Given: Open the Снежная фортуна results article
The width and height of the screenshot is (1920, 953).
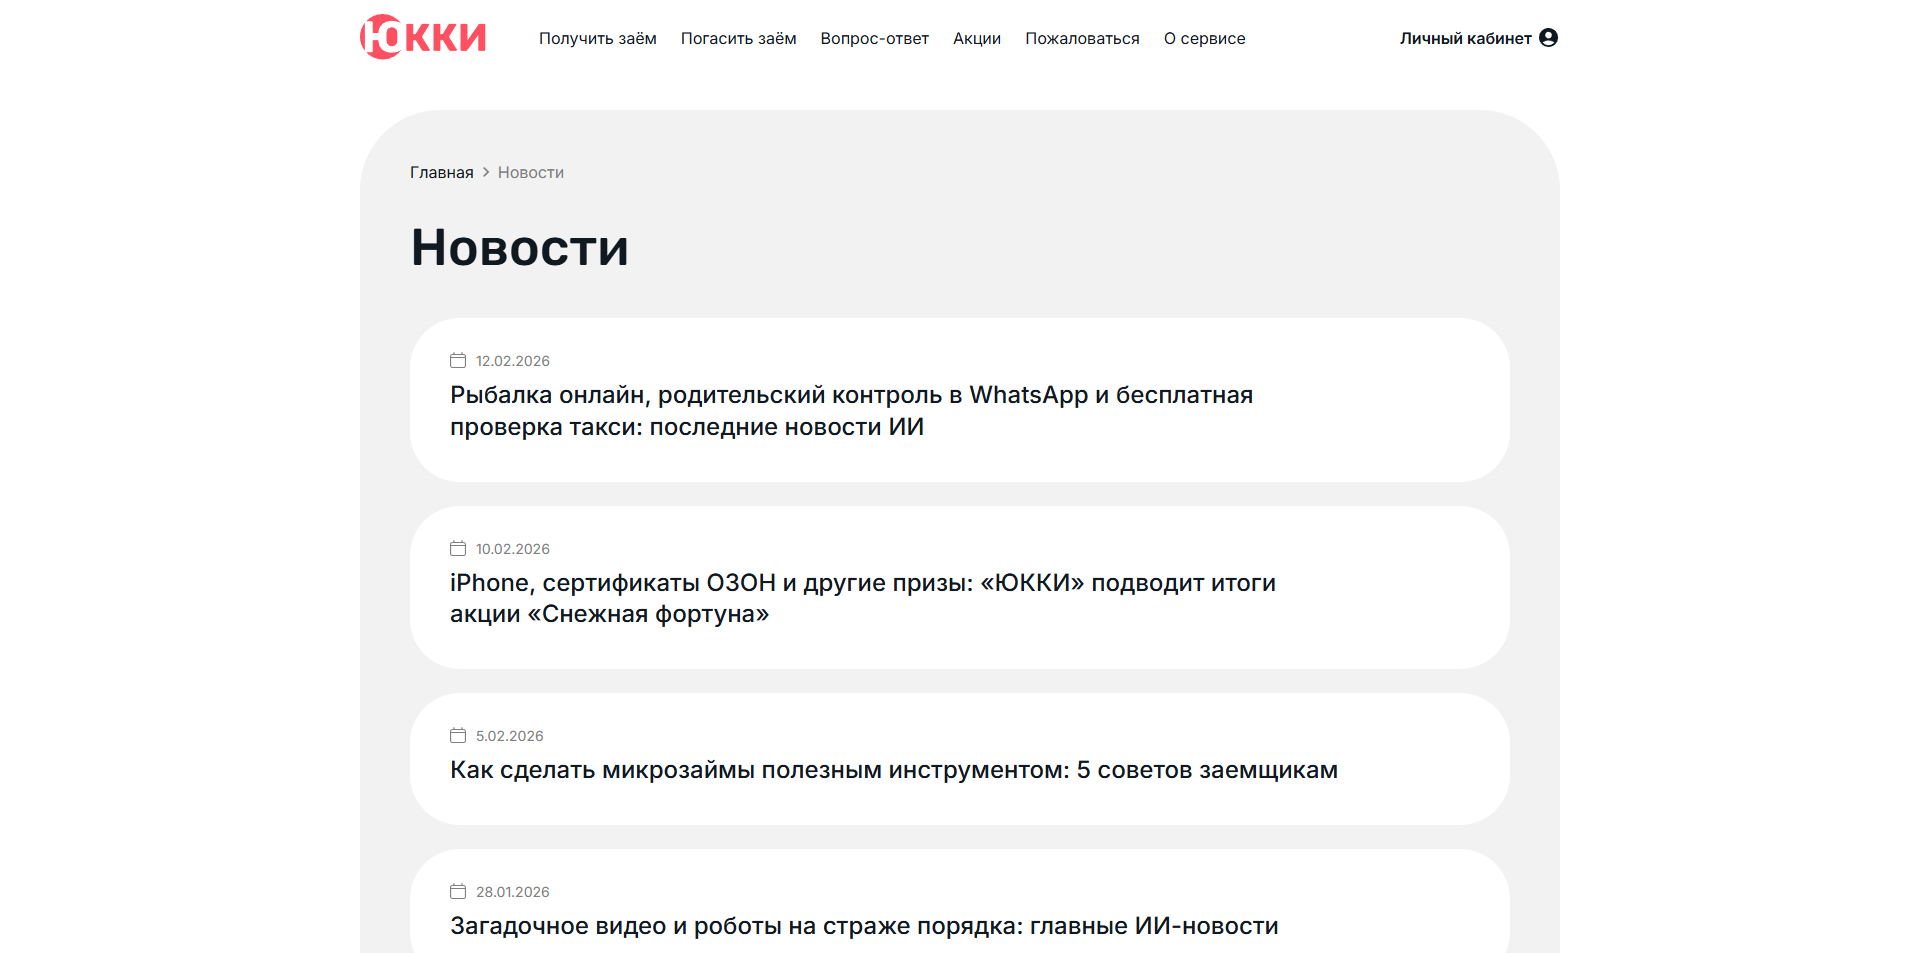Looking at the screenshot, I should tap(862, 598).
